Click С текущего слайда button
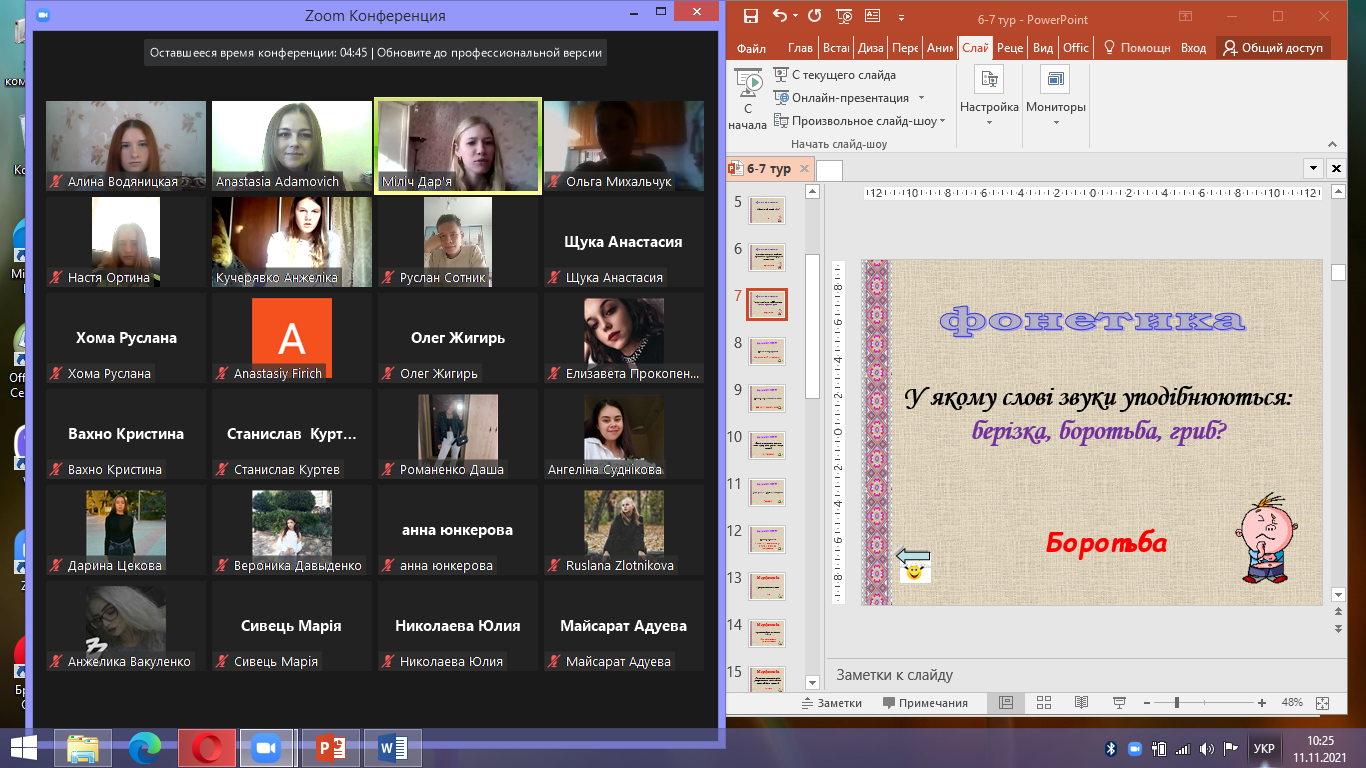This screenshot has width=1366, height=768. [834, 75]
